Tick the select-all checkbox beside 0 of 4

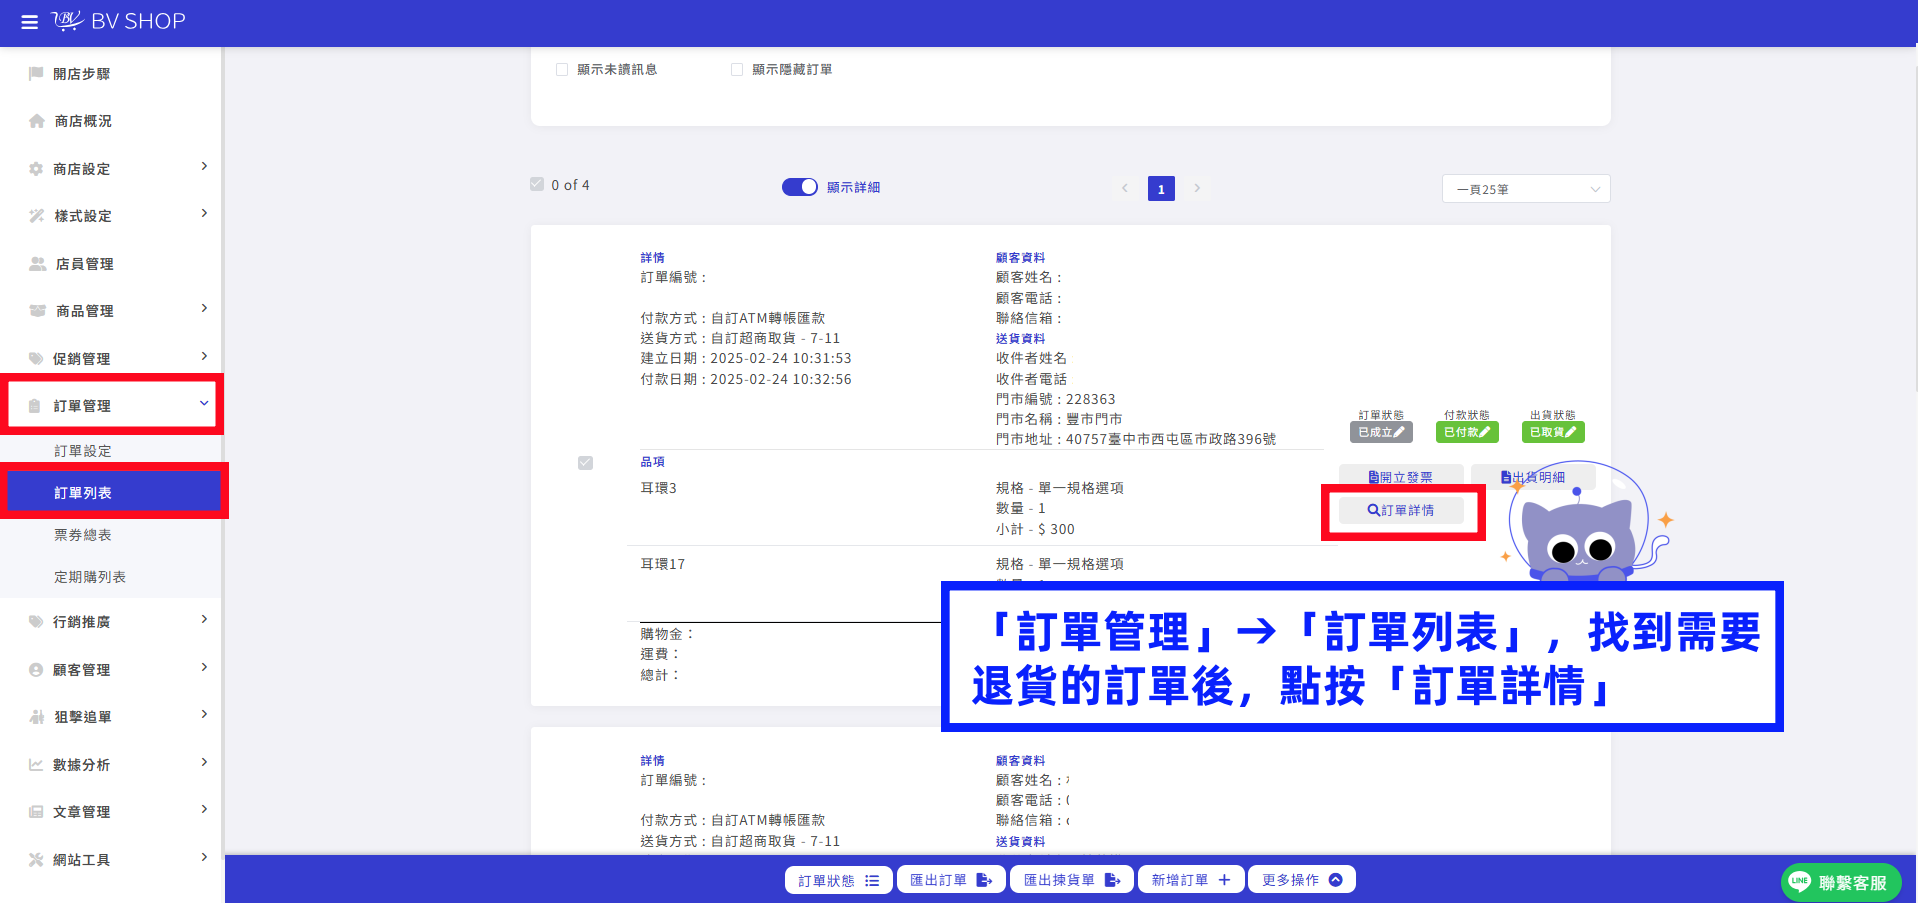537,184
